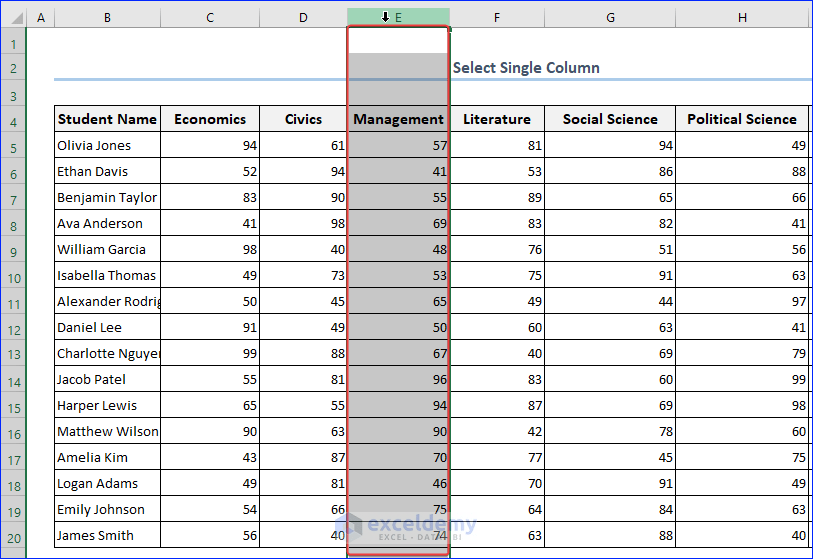Click the Political Science header cell
This screenshot has width=813, height=559.
(742, 119)
